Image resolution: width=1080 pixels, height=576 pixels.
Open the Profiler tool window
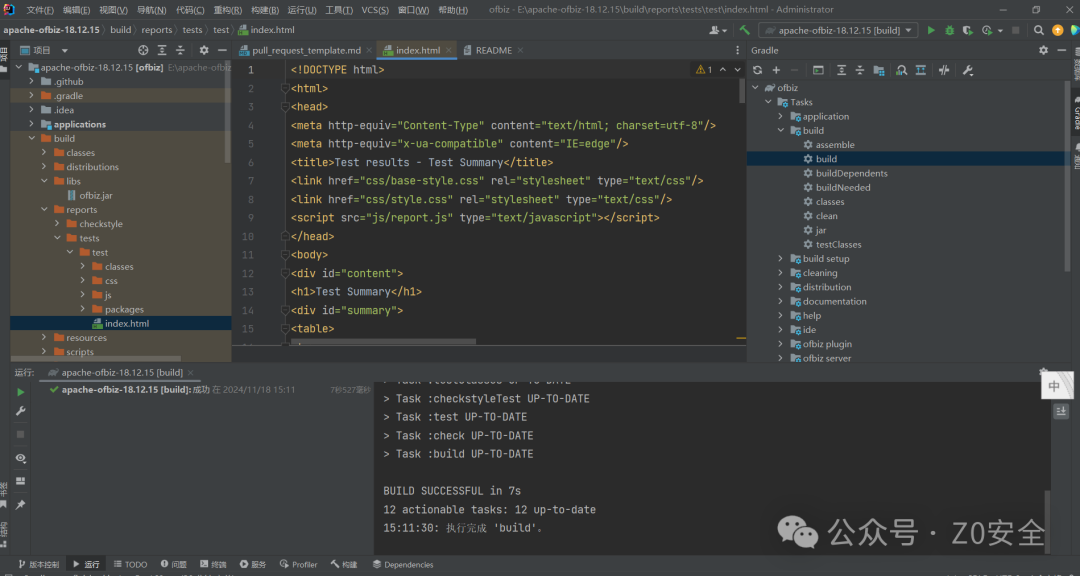(x=299, y=564)
